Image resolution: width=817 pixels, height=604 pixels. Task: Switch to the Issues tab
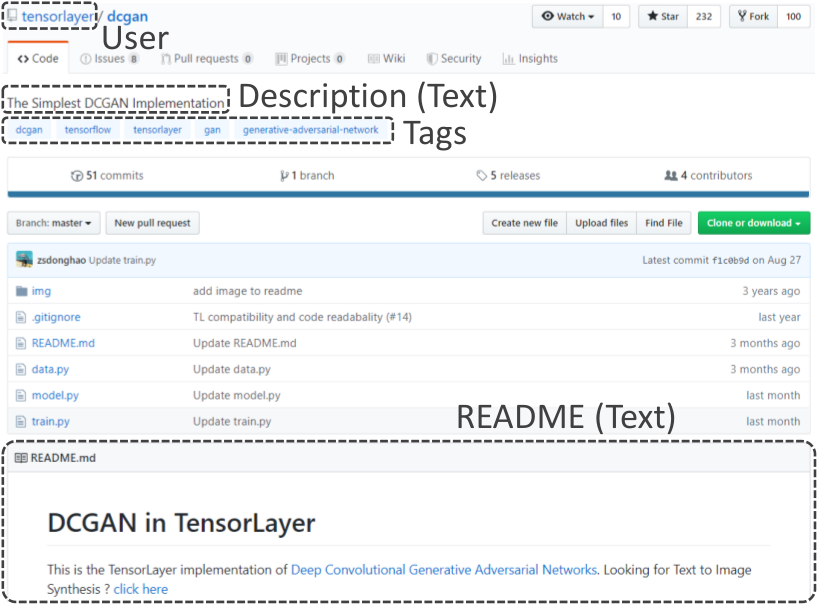pos(109,59)
